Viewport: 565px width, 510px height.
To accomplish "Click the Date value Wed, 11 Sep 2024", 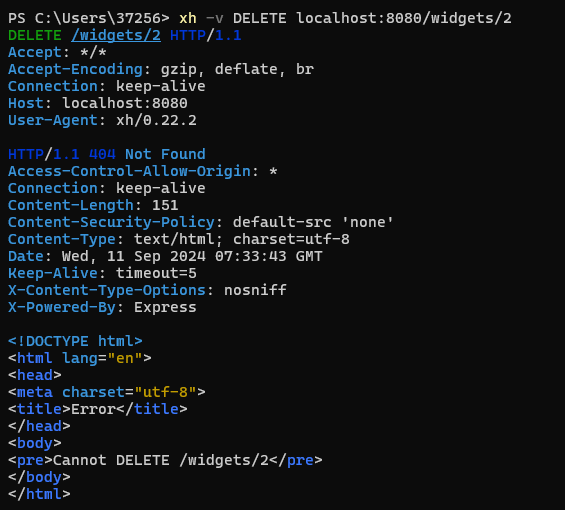I will [x=134, y=256].
